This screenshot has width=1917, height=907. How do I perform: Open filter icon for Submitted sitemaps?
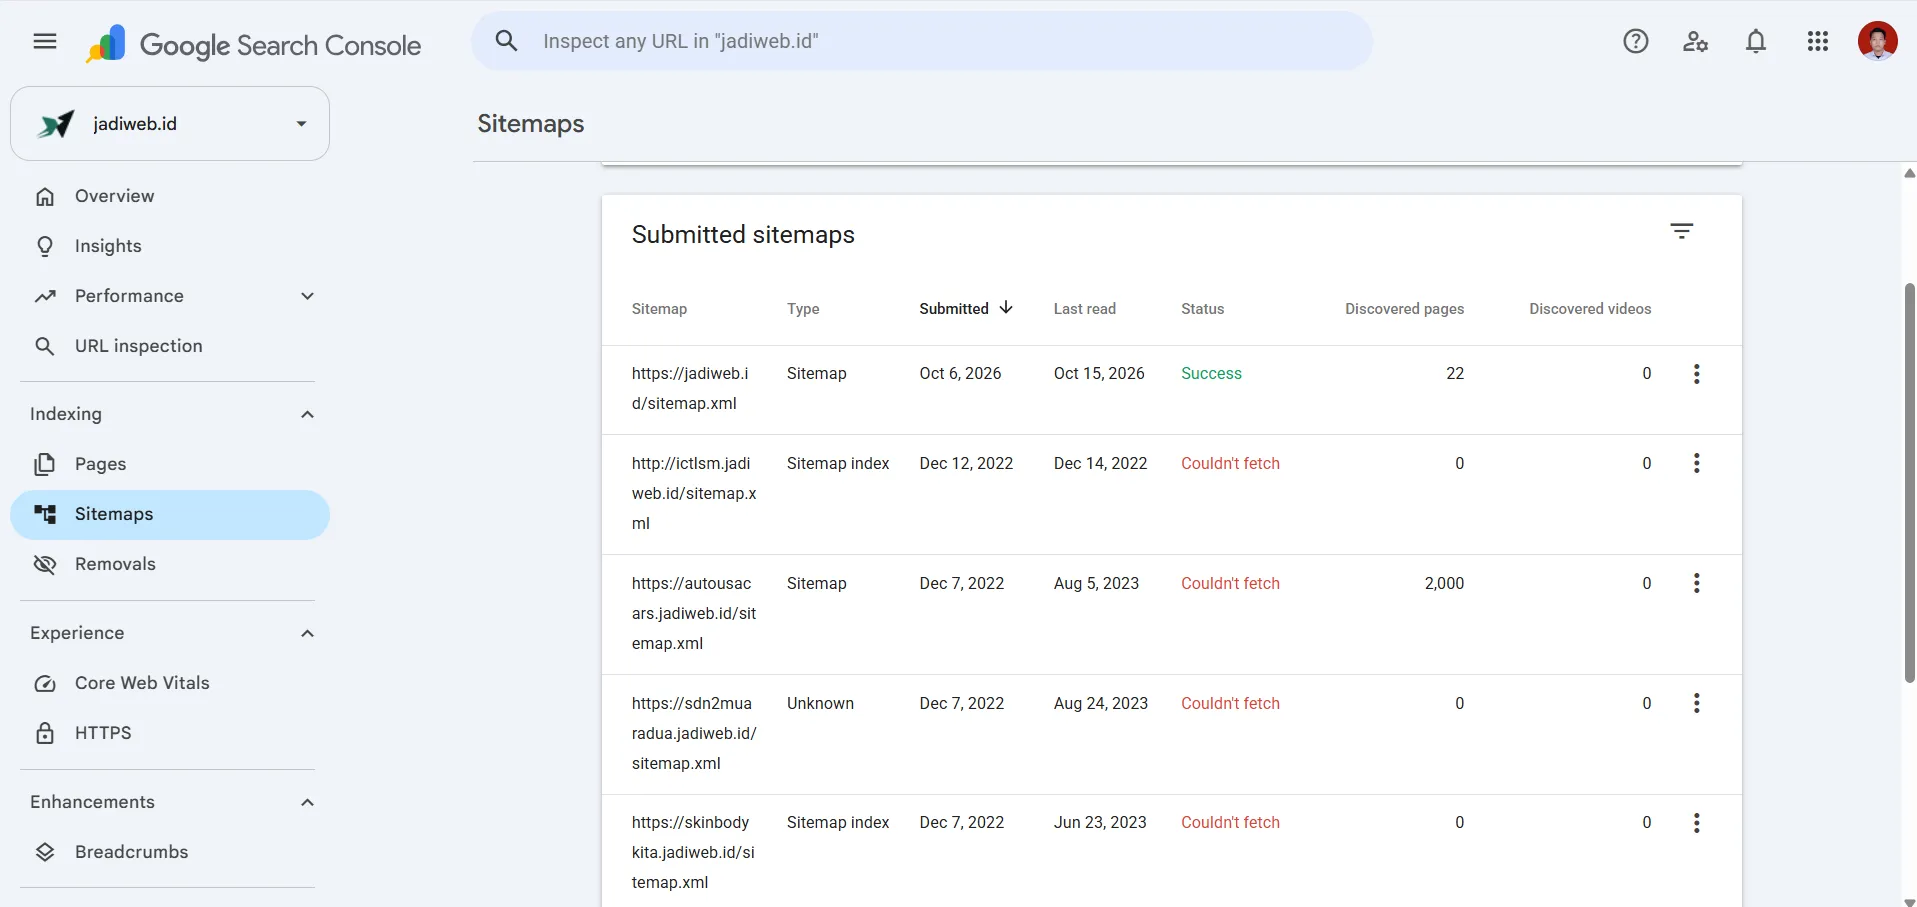1682,231
